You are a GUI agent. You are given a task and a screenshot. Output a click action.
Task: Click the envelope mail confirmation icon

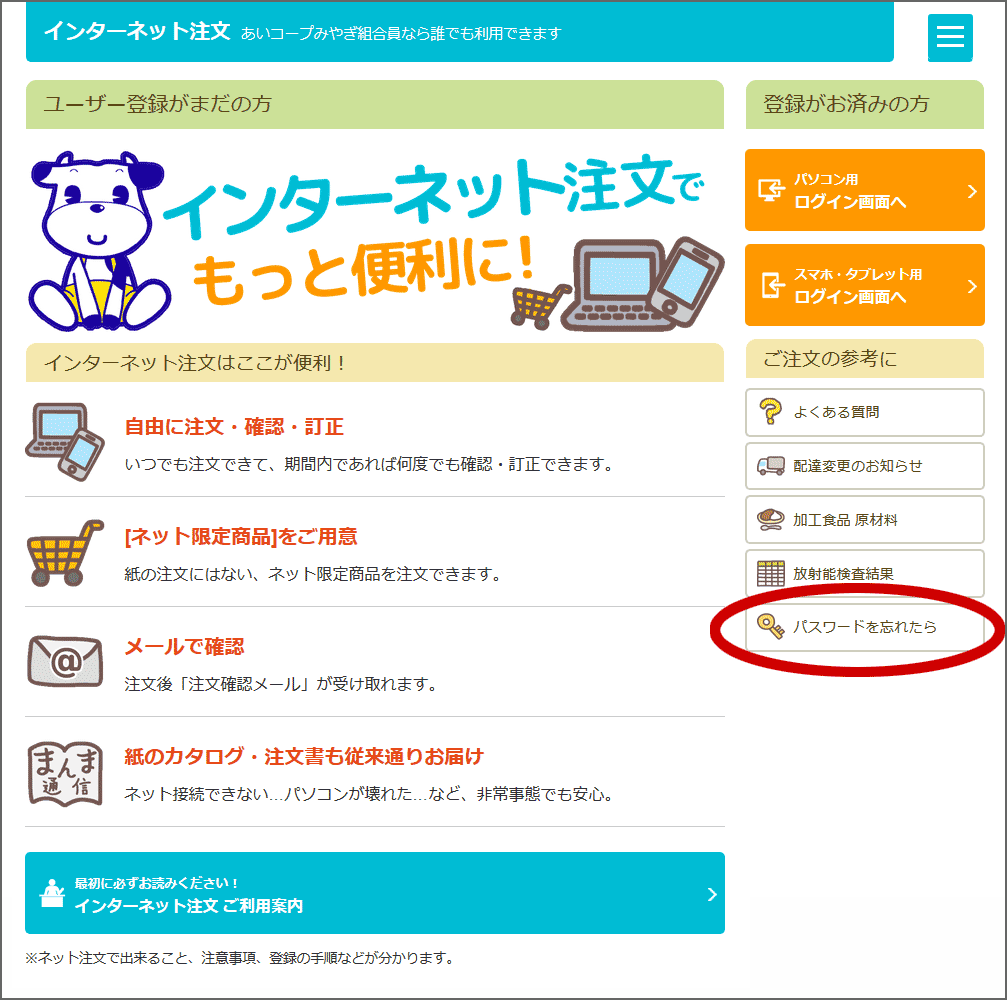(65, 661)
